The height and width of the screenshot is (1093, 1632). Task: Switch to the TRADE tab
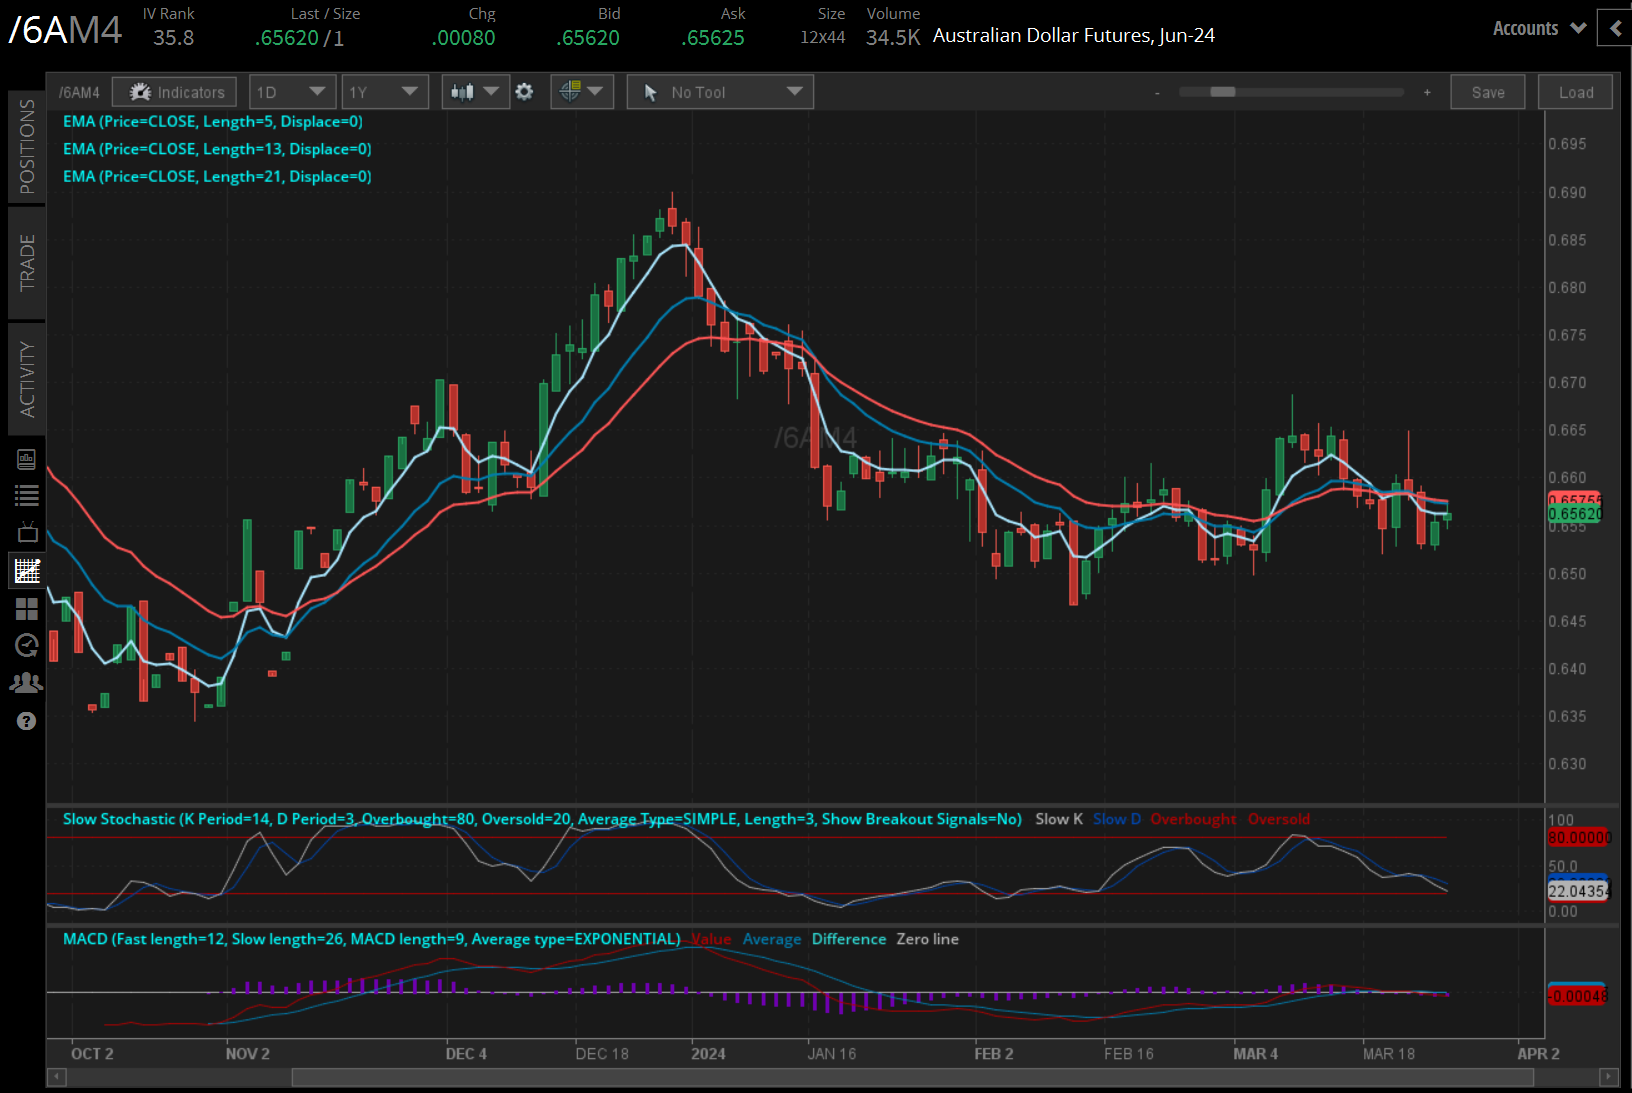(x=27, y=263)
